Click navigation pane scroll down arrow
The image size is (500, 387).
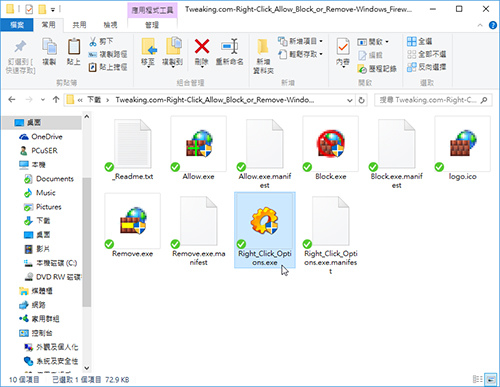click(87, 368)
